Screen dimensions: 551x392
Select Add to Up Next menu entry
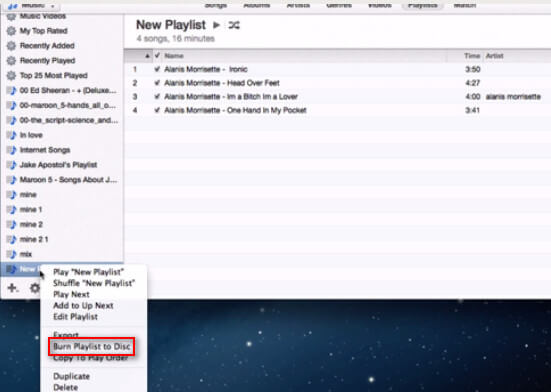click(x=83, y=306)
